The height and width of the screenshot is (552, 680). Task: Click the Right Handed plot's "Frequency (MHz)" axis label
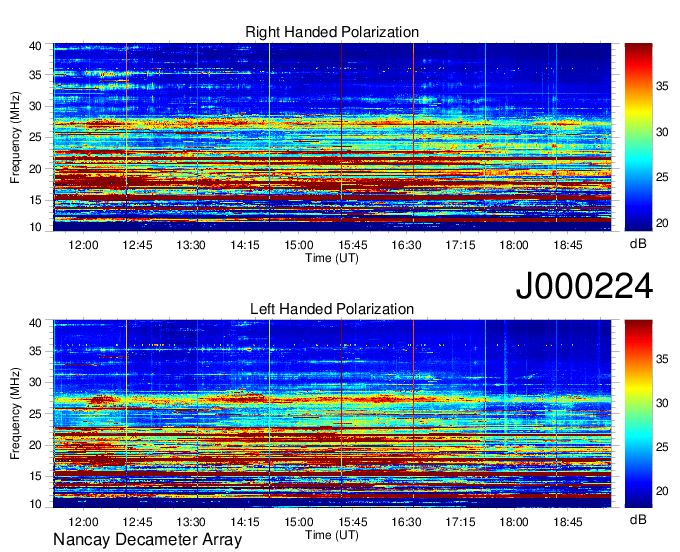(x=15, y=137)
